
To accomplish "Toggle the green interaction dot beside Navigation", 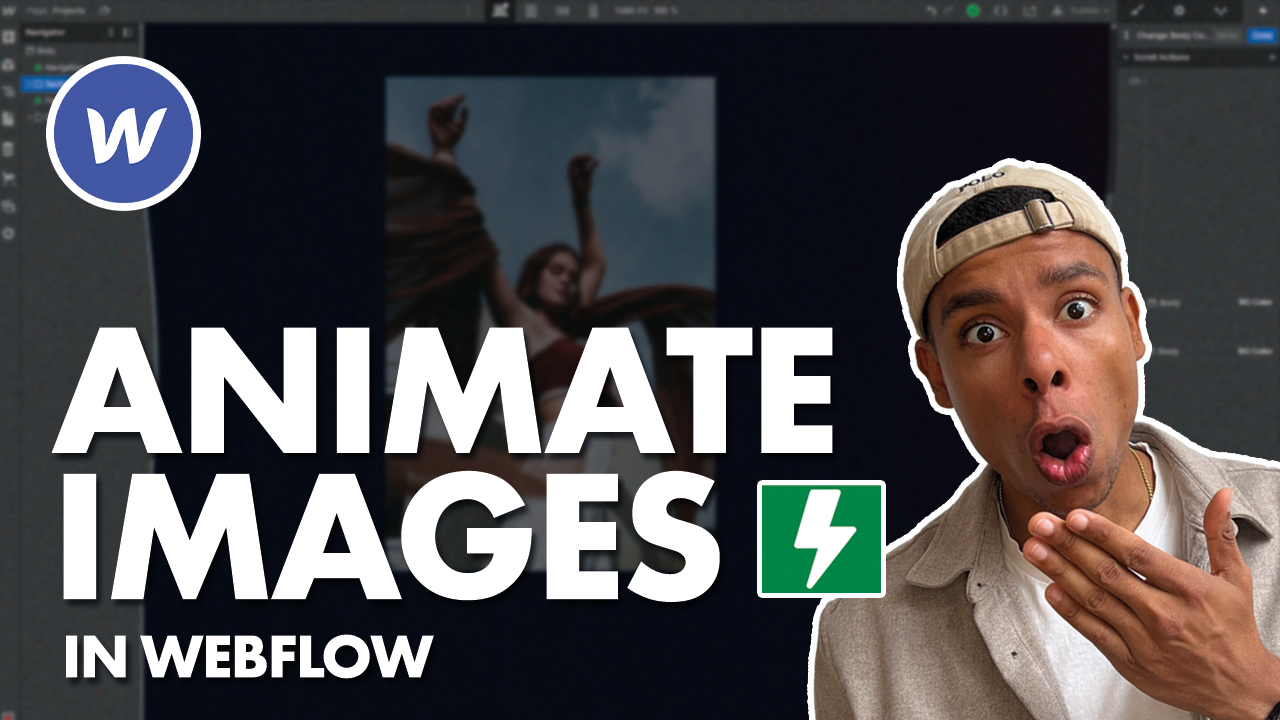I will click(37, 66).
